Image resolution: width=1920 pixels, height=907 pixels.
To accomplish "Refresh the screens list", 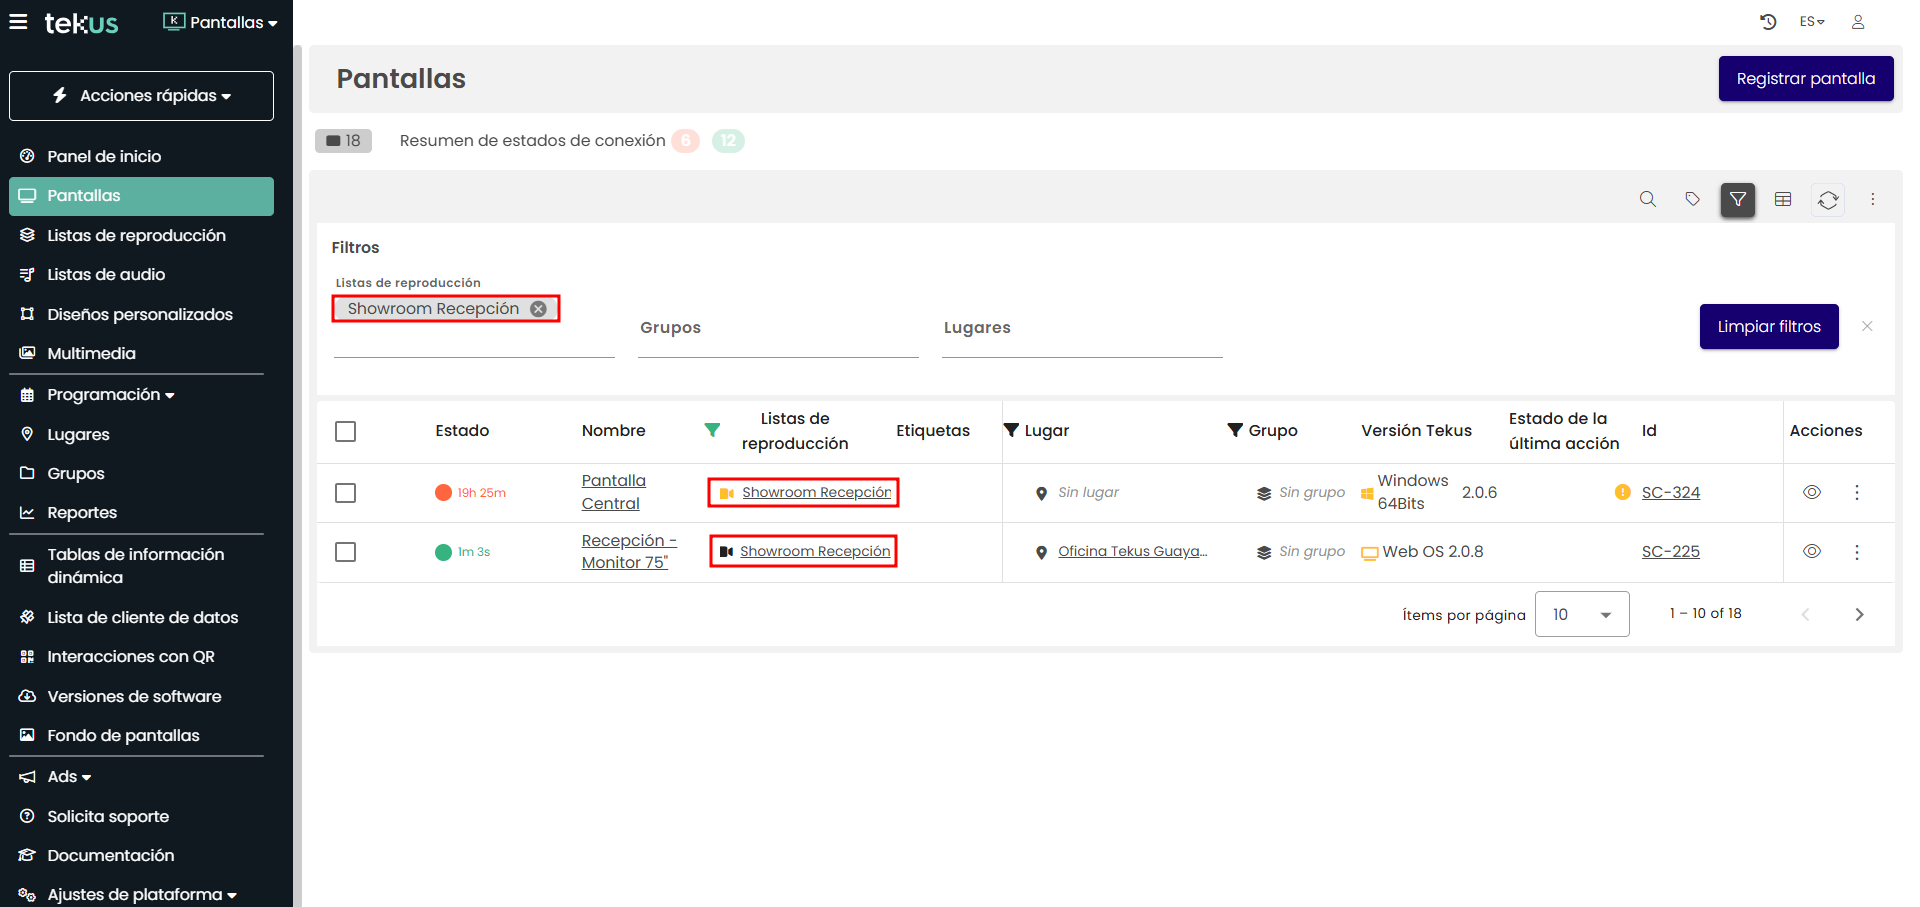I will pos(1827,200).
